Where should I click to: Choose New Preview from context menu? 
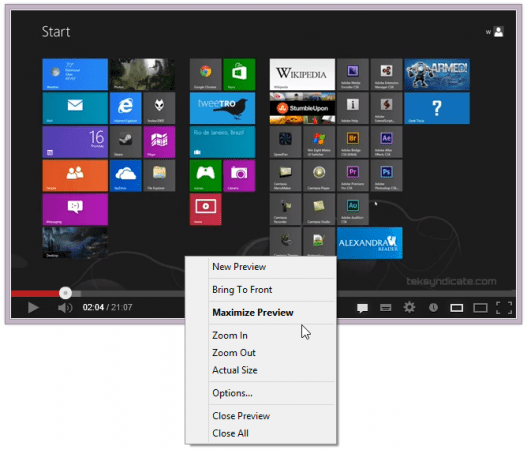point(239,267)
